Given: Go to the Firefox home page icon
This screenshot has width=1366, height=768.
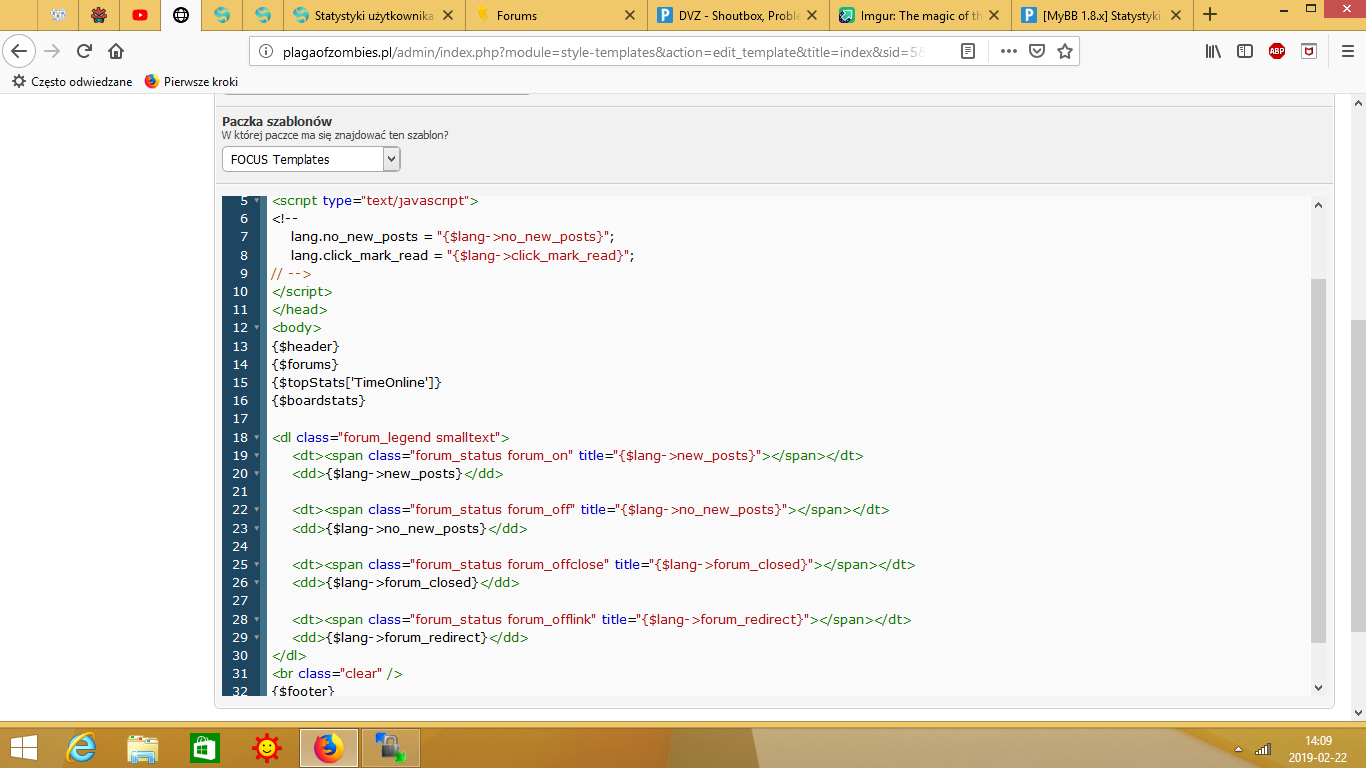Looking at the screenshot, I should [x=116, y=51].
